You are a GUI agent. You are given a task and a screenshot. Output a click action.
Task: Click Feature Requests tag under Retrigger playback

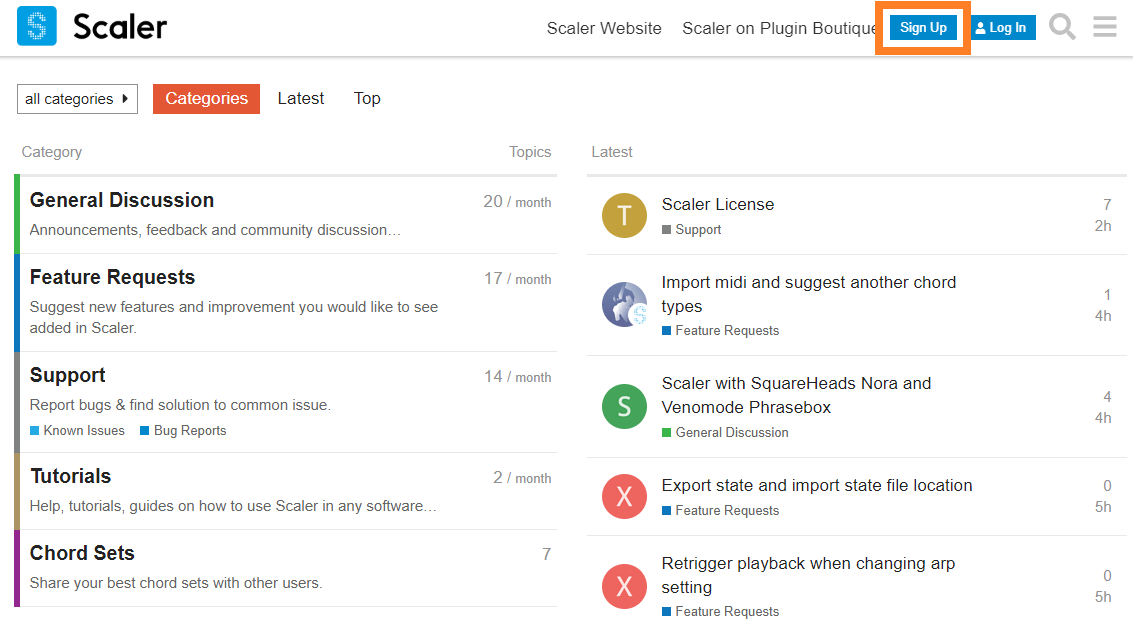(720, 612)
